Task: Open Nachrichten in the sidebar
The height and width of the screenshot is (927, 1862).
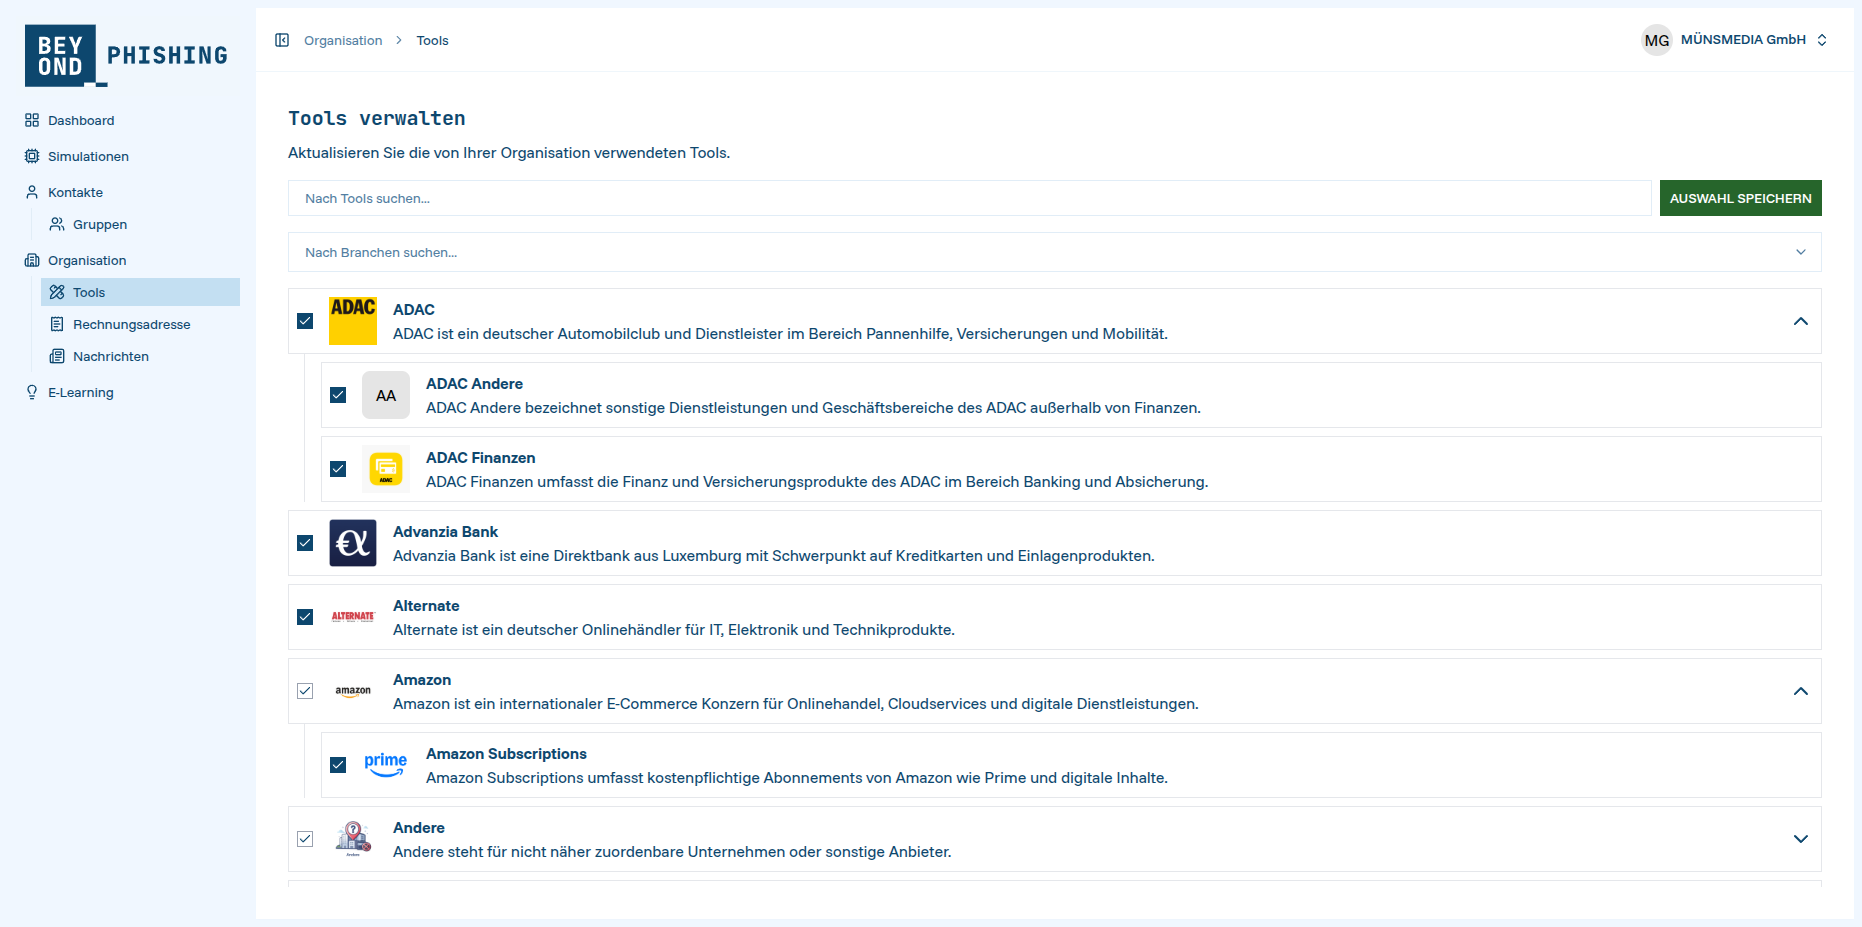Action: pos(111,356)
